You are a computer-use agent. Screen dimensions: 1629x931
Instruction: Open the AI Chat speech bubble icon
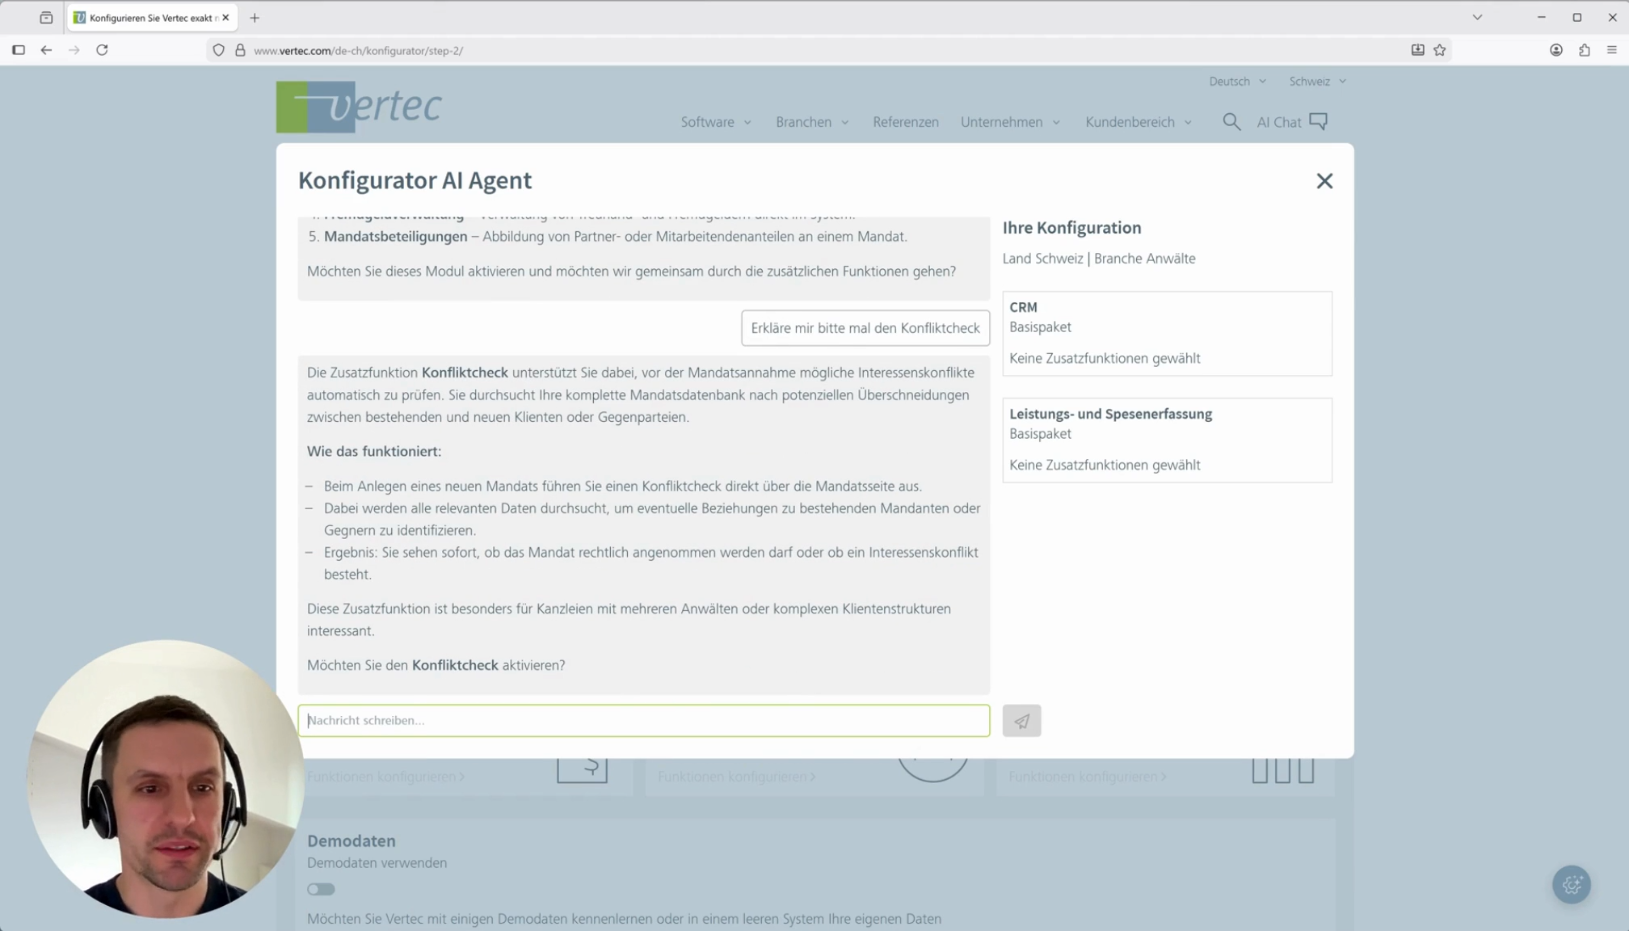click(x=1318, y=122)
